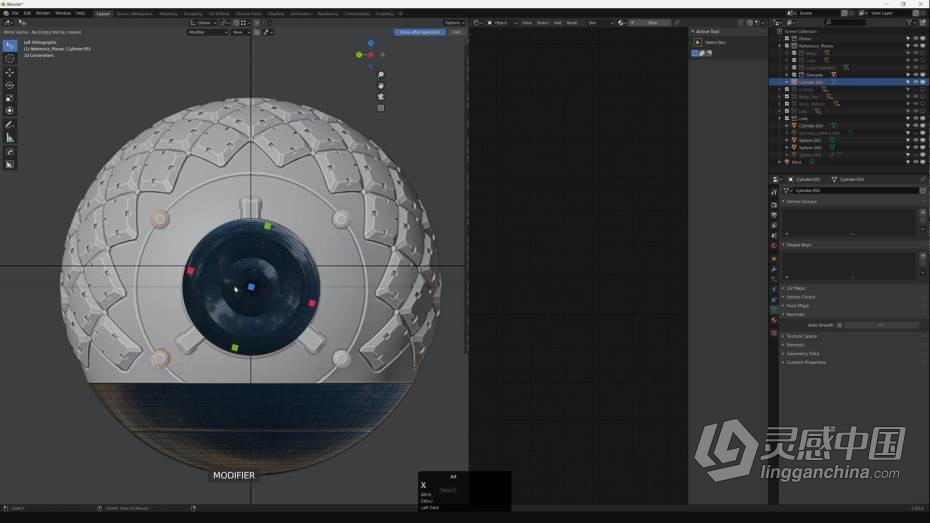
Task: Click the outliner filter funnel icon
Action: pyautogui.click(x=909, y=23)
